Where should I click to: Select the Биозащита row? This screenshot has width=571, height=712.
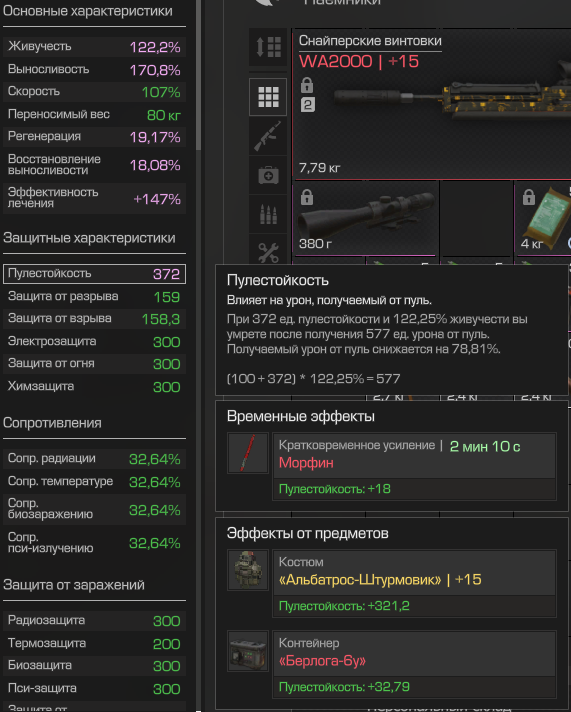click(x=94, y=666)
